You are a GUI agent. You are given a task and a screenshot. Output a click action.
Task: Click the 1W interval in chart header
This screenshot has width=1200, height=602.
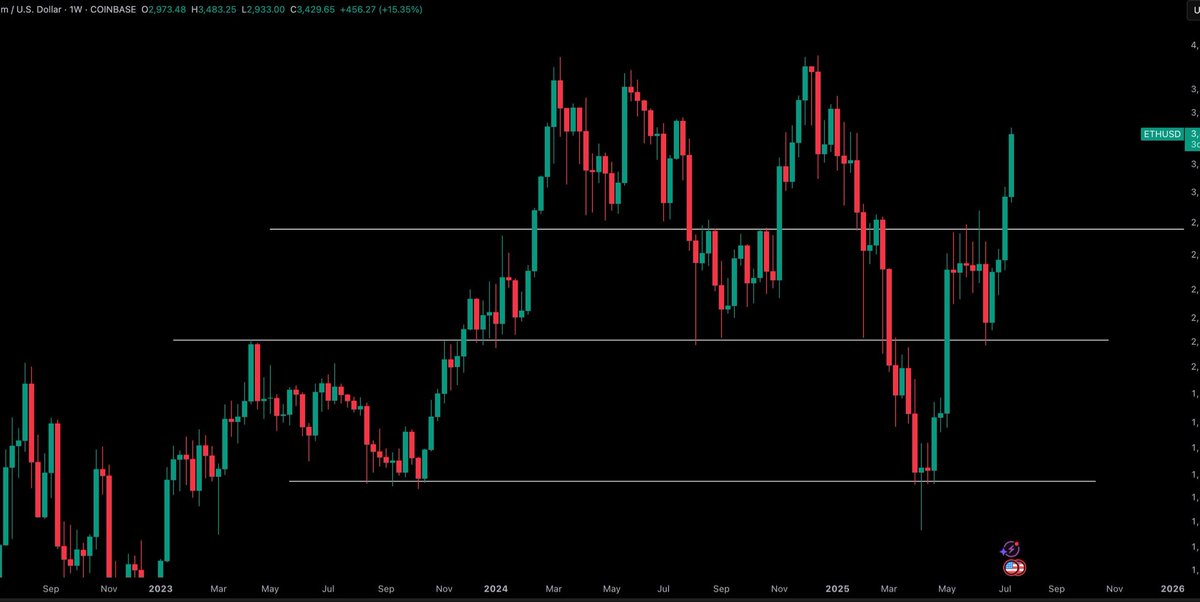pyautogui.click(x=77, y=9)
